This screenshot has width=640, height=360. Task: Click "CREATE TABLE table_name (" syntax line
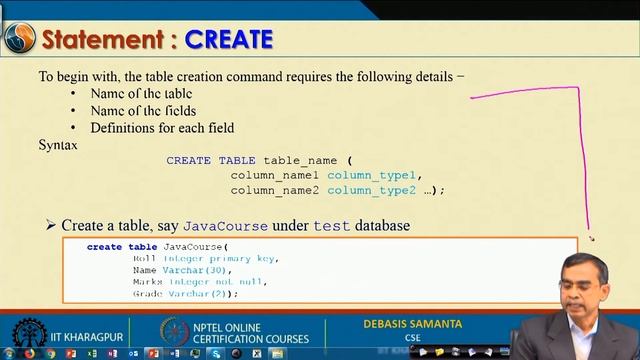pos(259,161)
